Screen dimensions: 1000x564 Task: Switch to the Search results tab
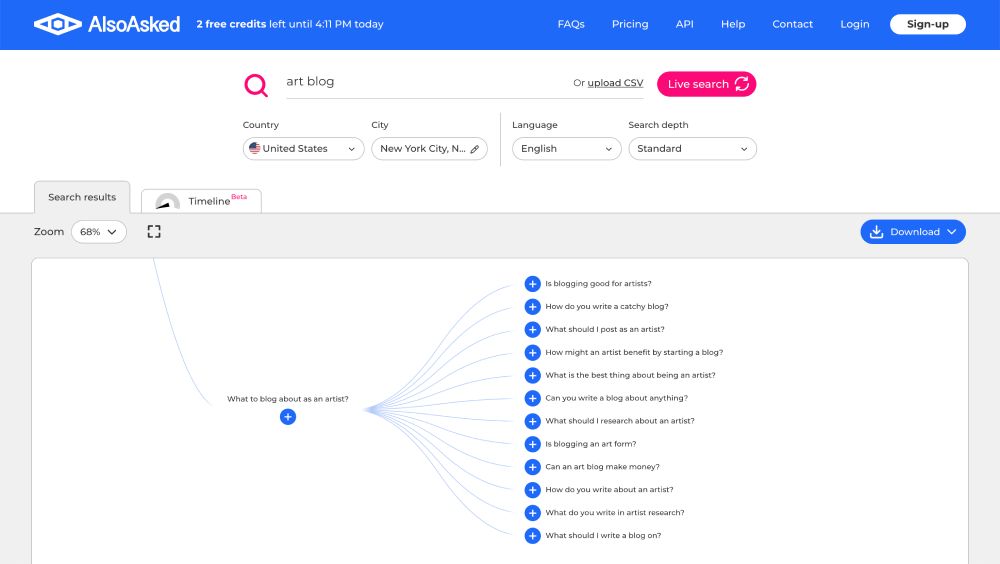click(x=82, y=197)
